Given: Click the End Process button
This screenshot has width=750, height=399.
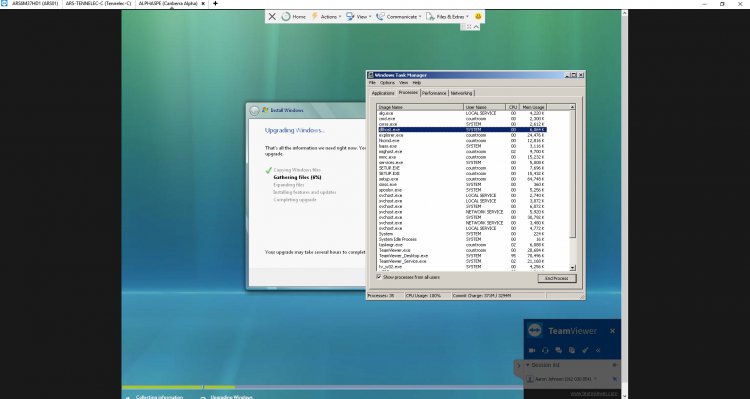Looking at the screenshot, I should coord(557,278).
